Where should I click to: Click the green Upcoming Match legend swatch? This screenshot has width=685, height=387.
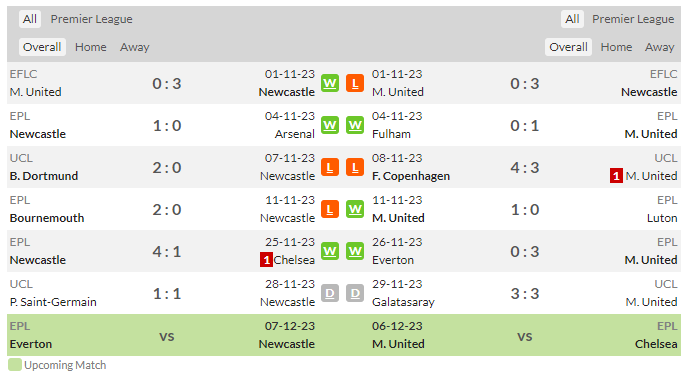point(15,365)
